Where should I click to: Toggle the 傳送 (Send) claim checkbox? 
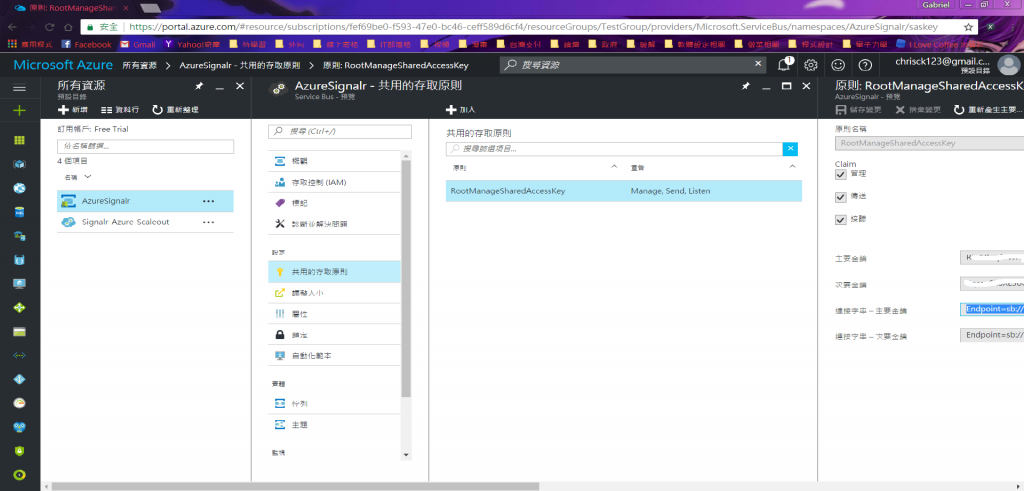tap(841, 197)
